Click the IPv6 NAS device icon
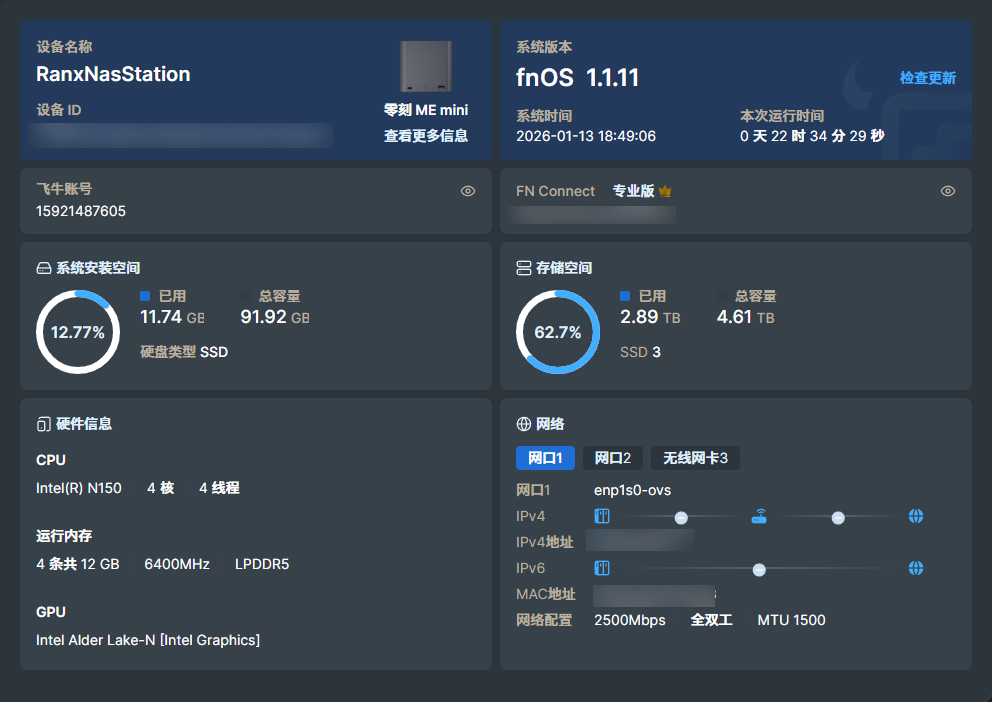 click(602, 568)
